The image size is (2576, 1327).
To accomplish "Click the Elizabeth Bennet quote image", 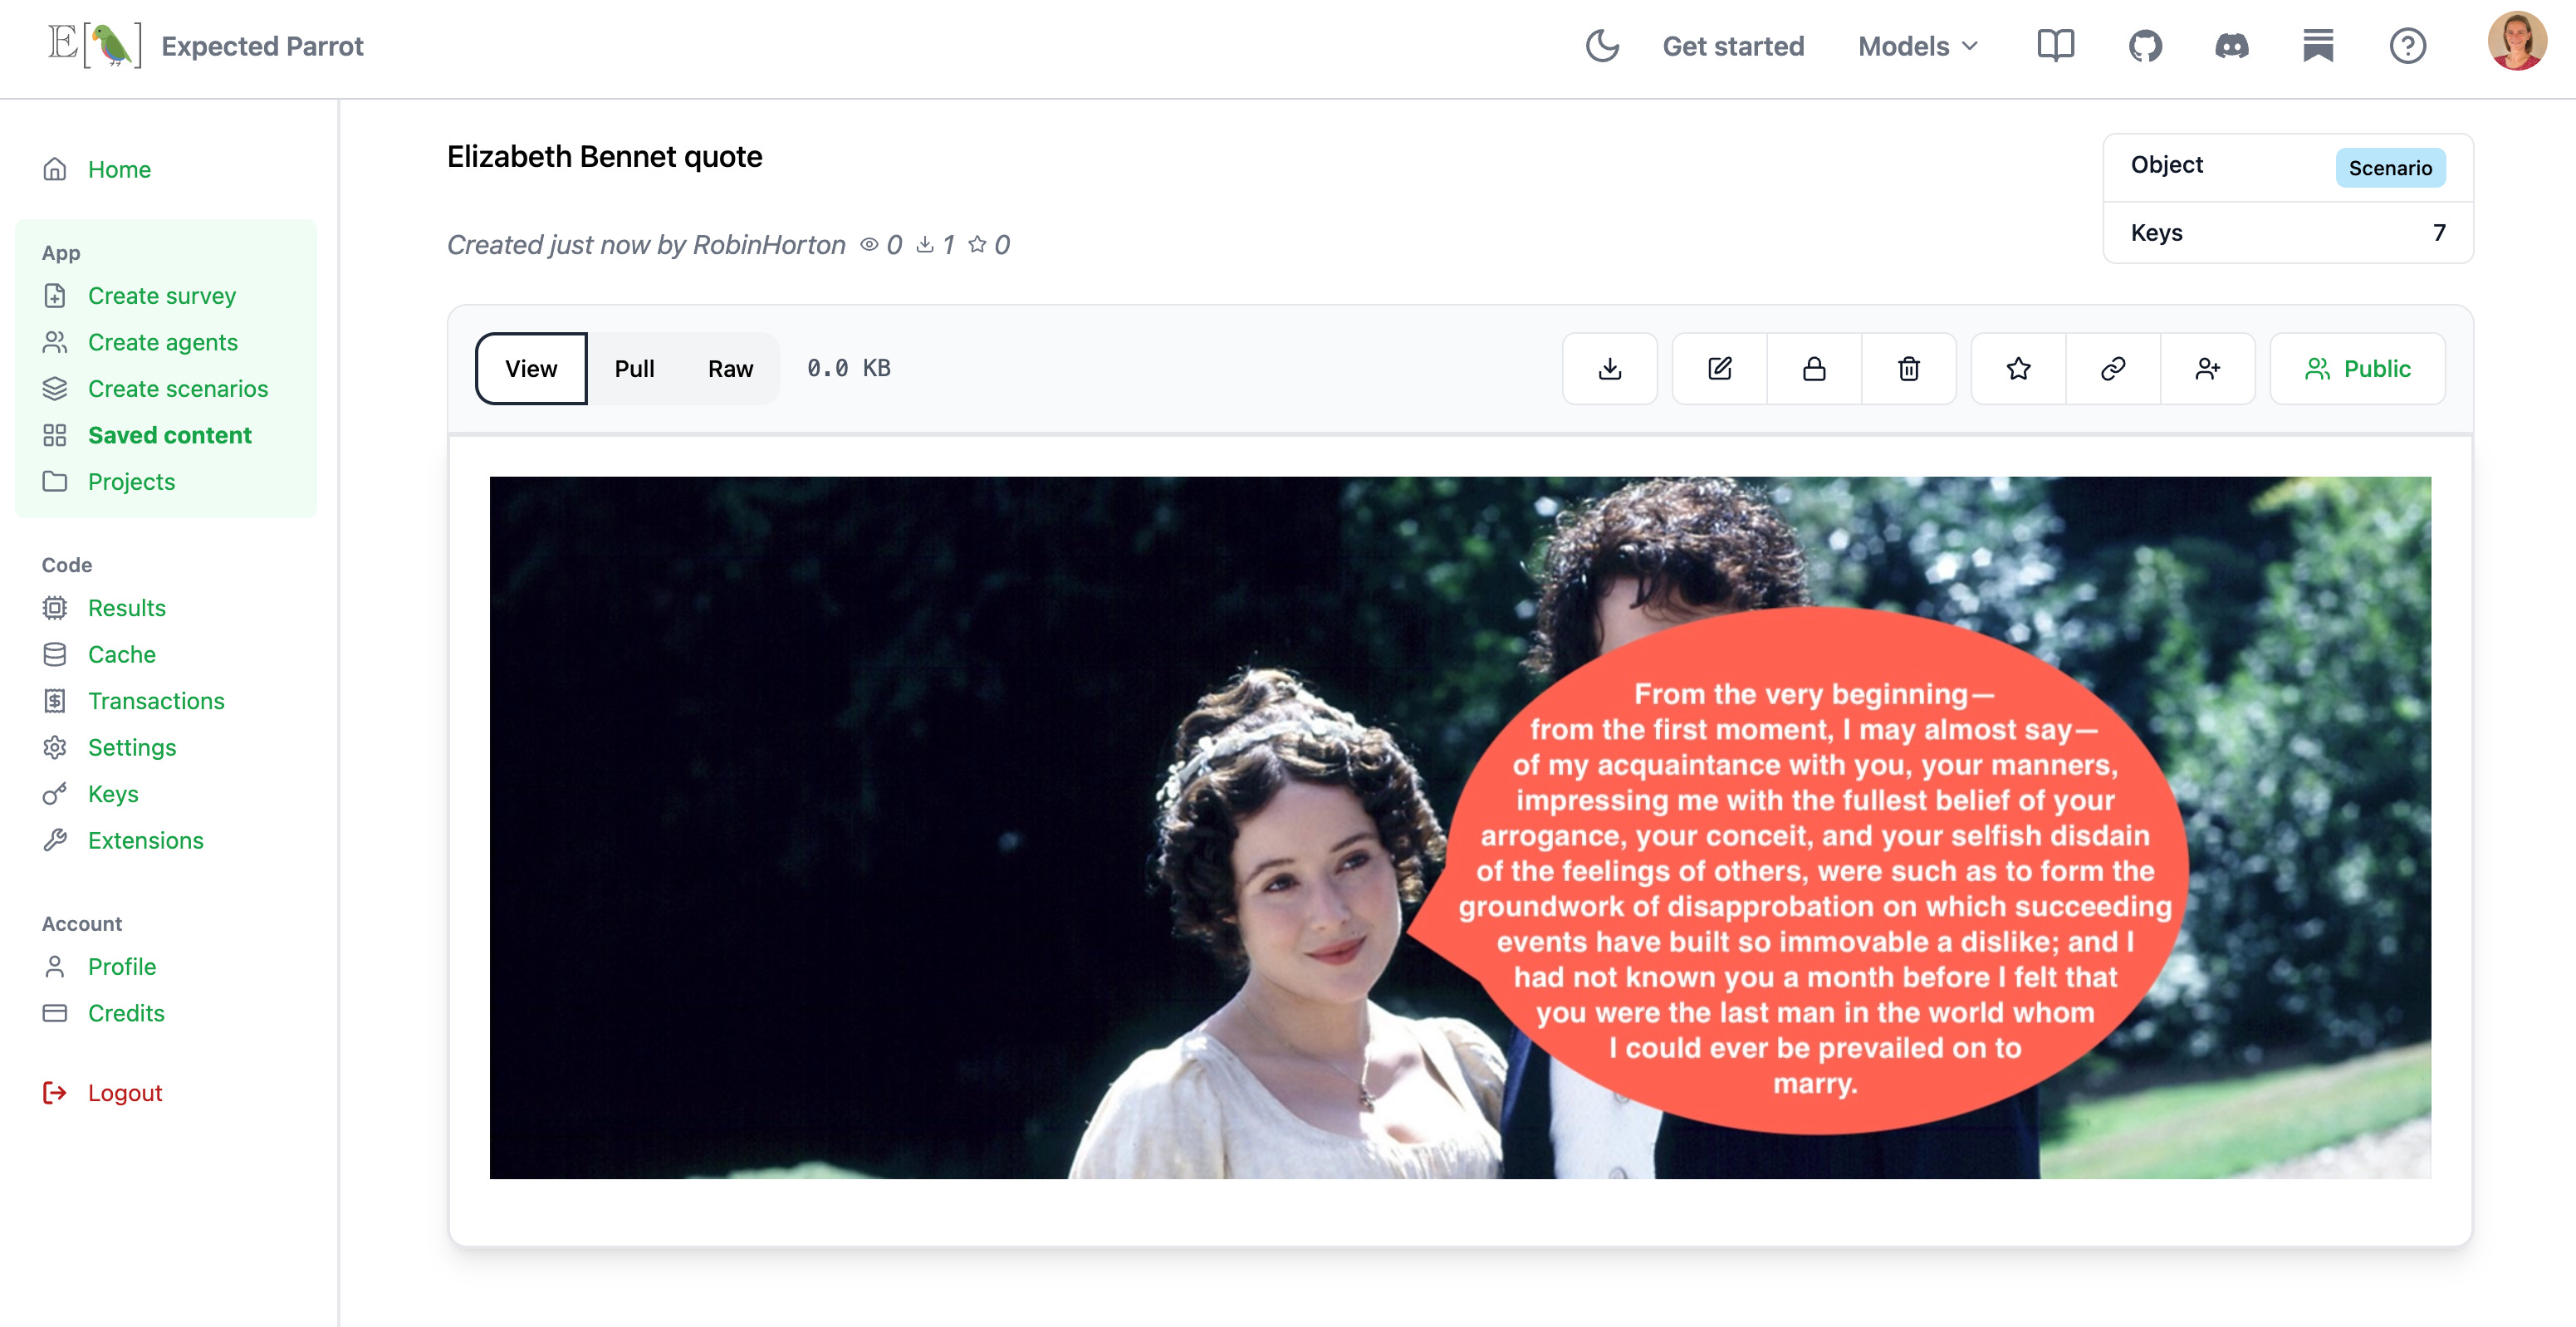I will point(1460,827).
